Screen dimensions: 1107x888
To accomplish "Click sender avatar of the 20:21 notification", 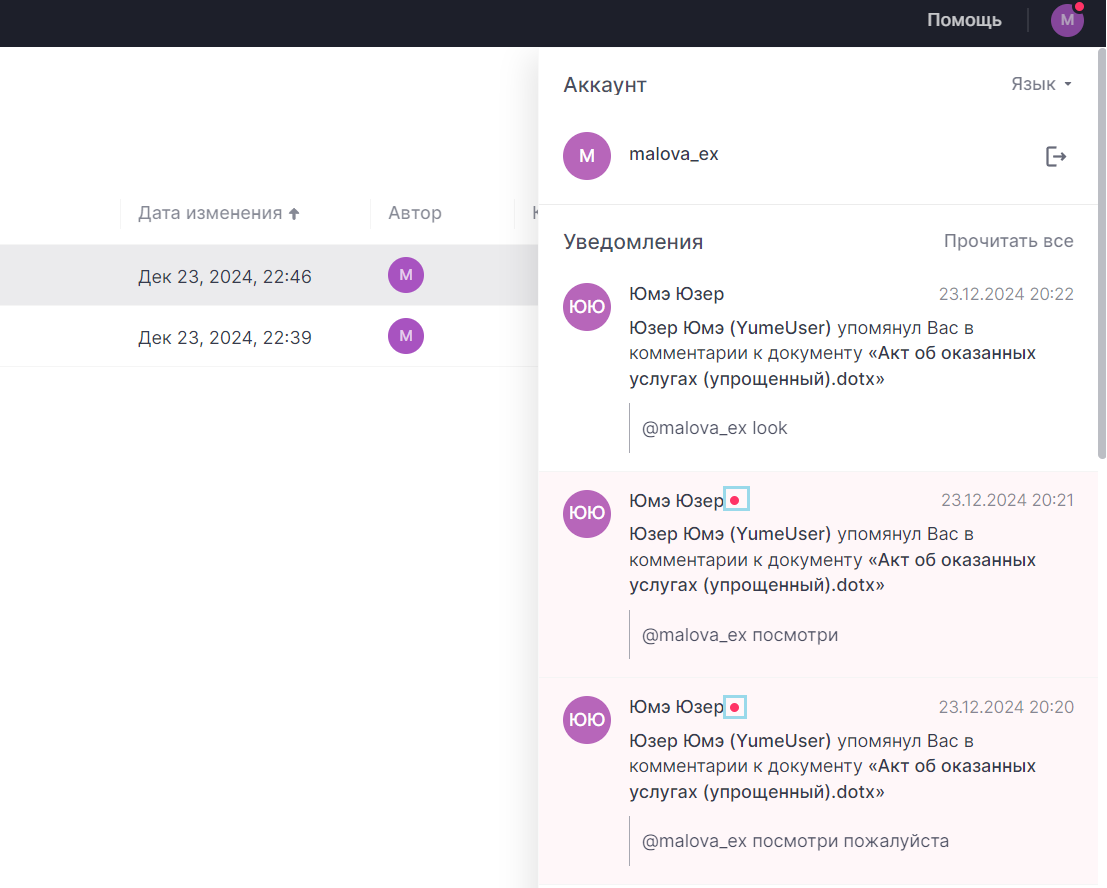I will 587,514.
